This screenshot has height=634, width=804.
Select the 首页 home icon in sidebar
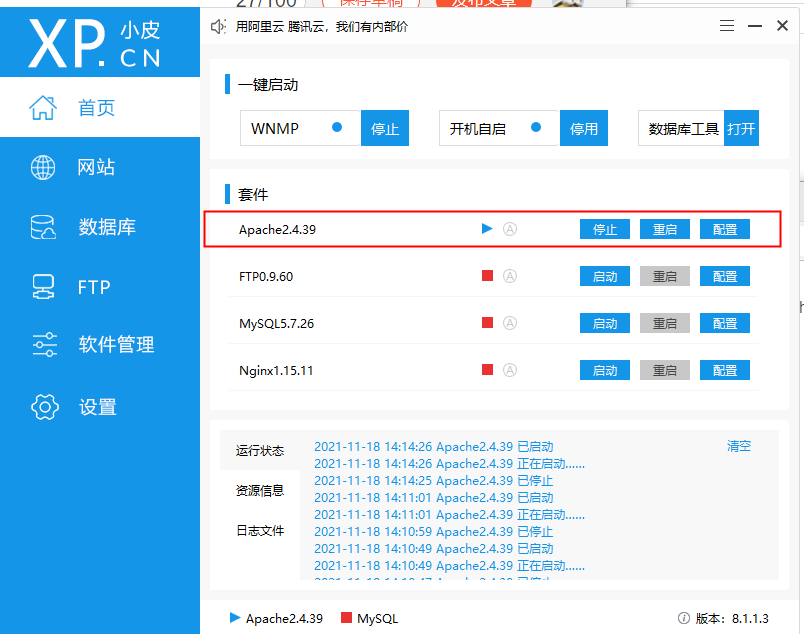(44, 106)
